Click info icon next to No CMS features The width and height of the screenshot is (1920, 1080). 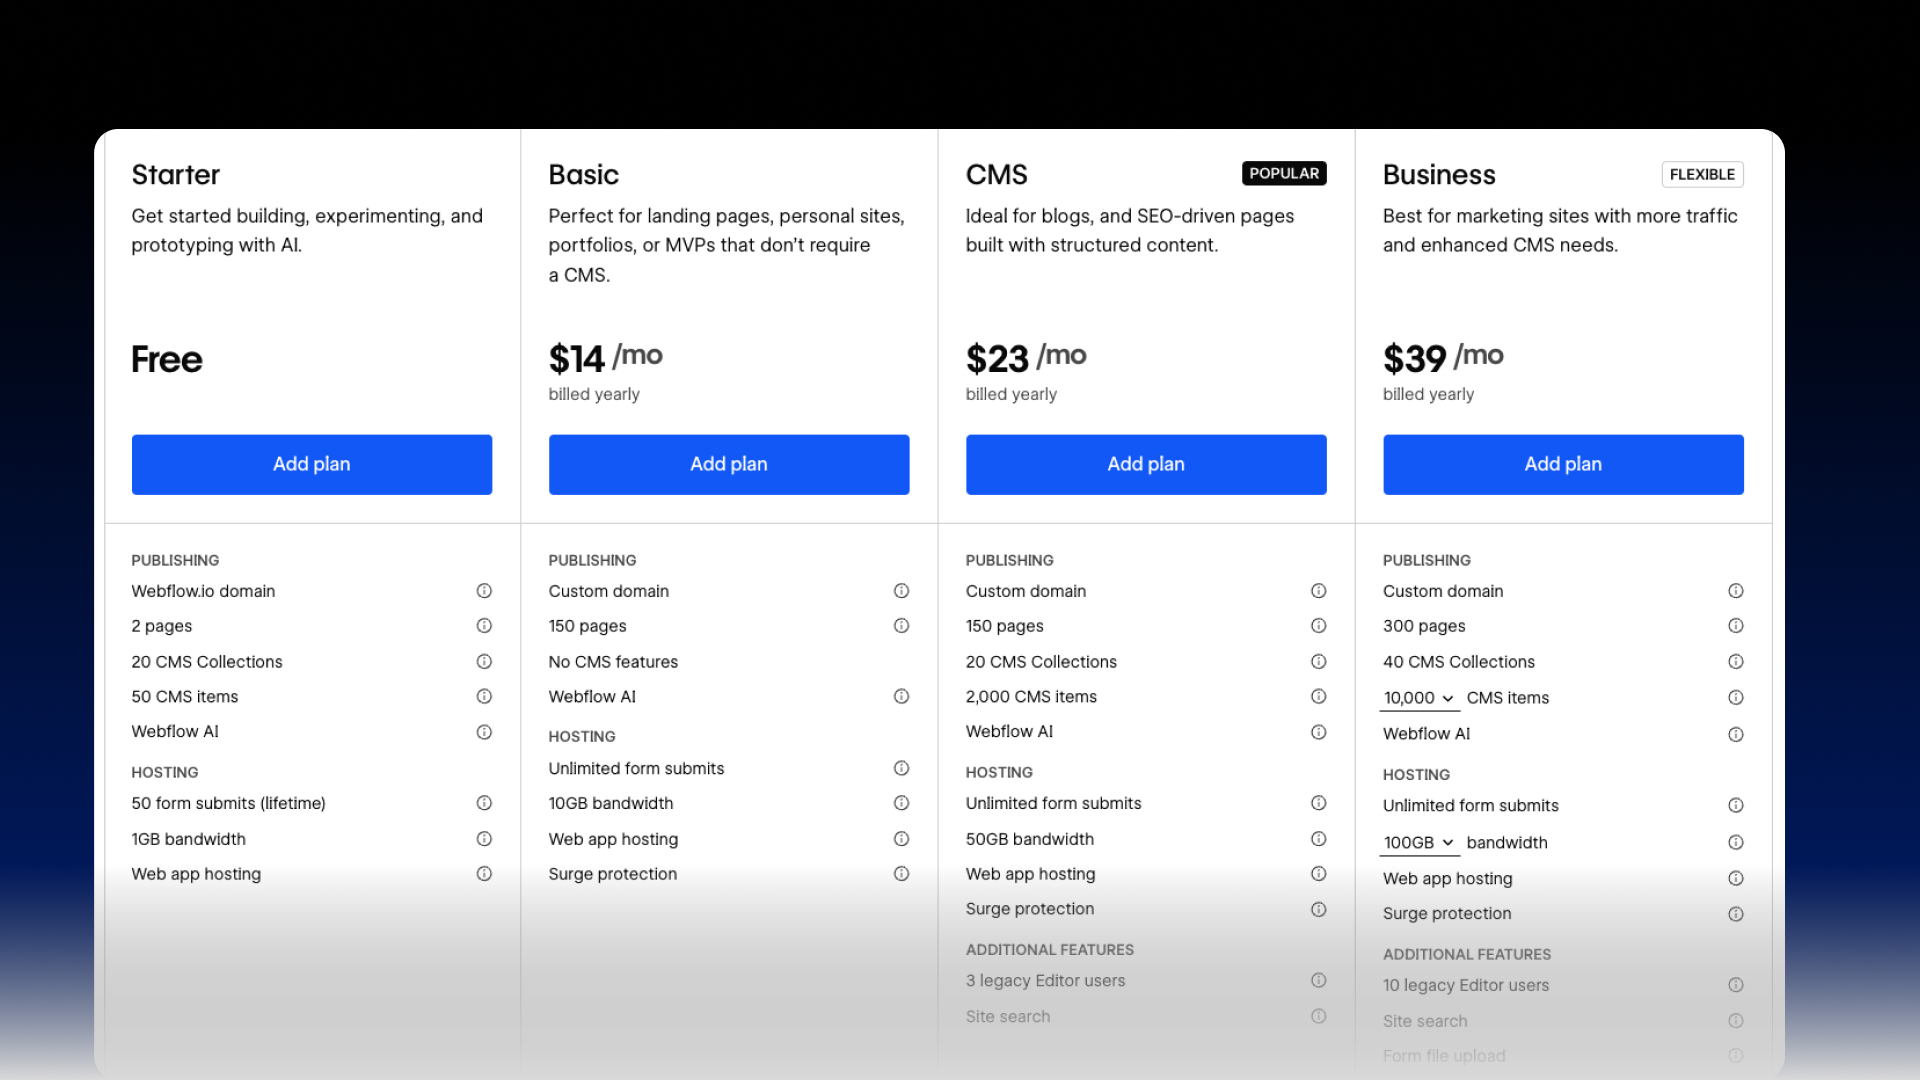pos(901,661)
